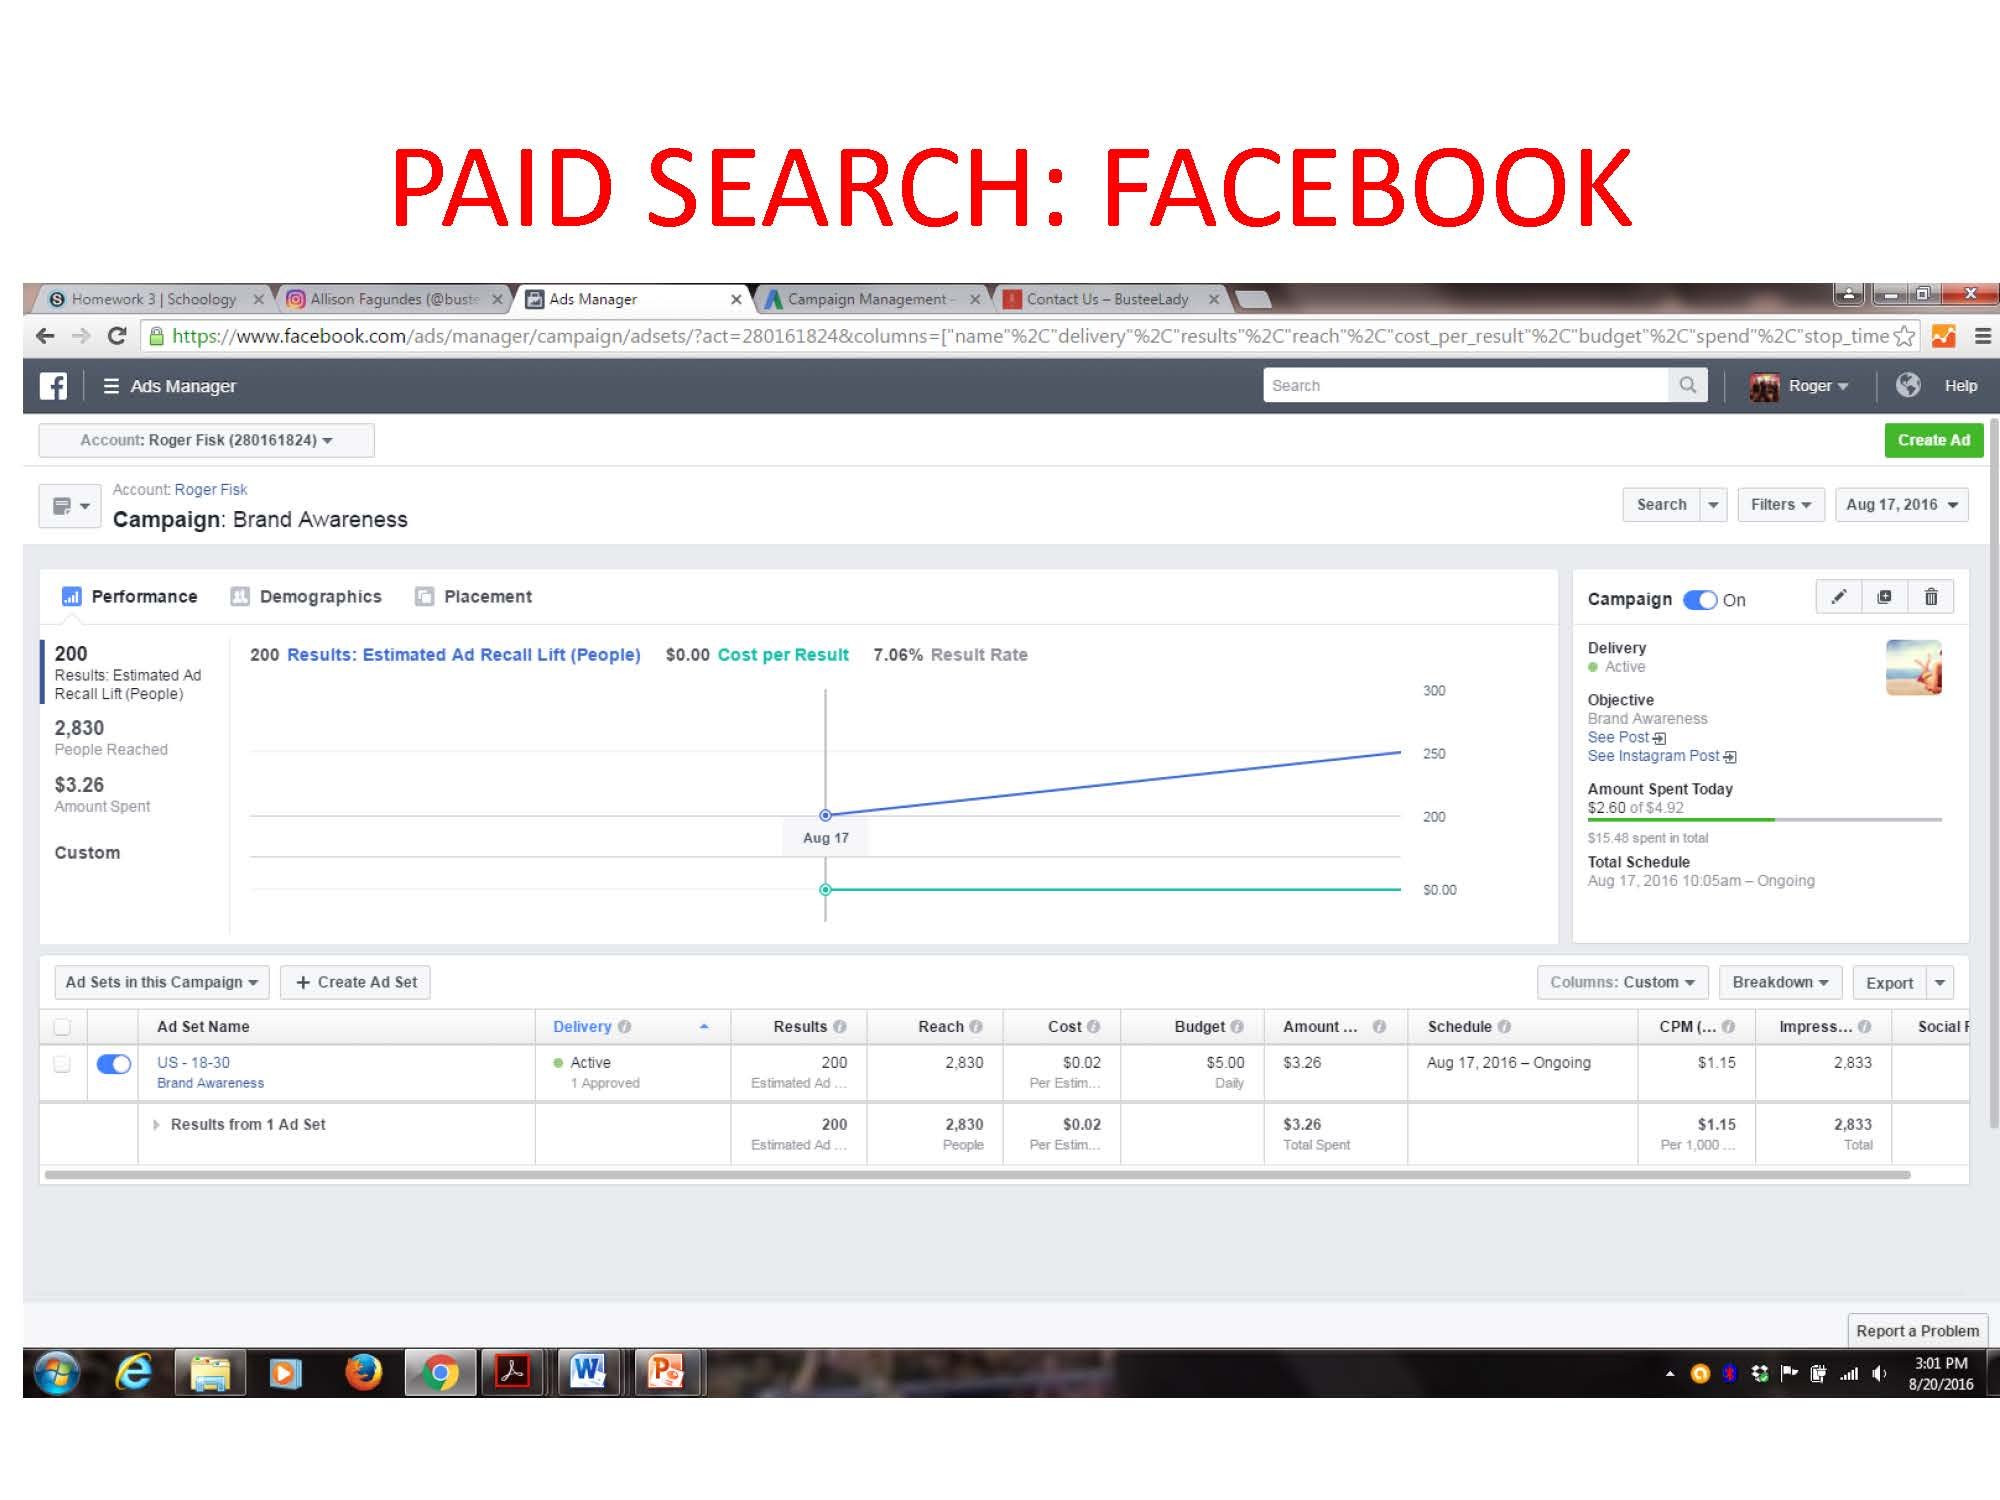Toggle the US - 18-30 ad set switch
The height and width of the screenshot is (1500, 2000).
114,1064
